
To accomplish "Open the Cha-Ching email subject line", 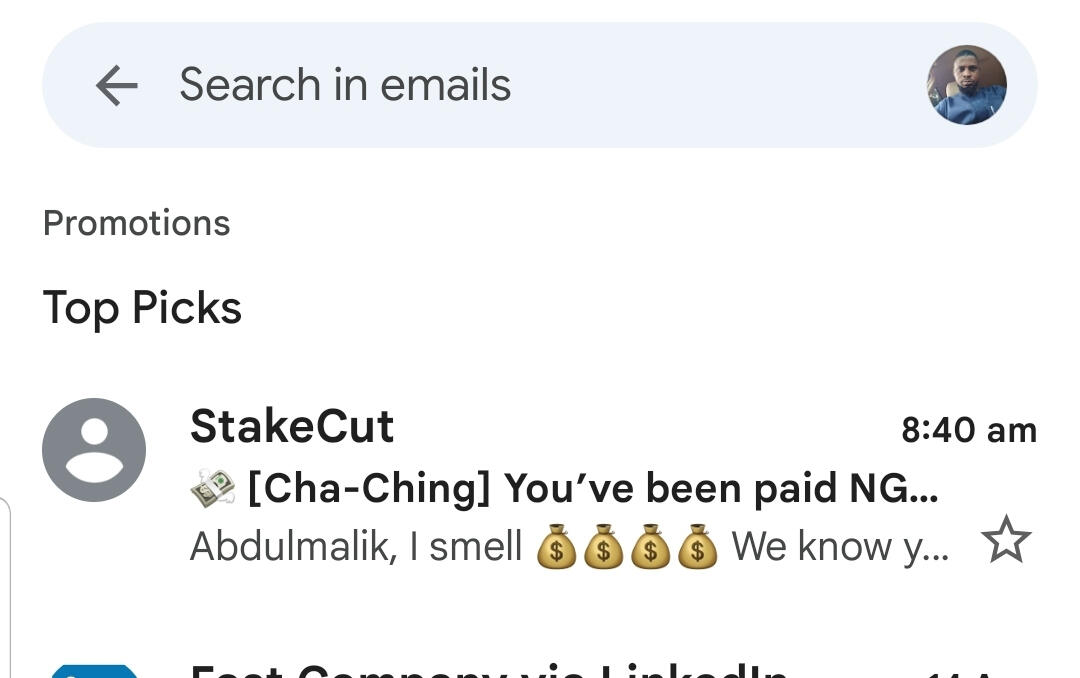I will [x=590, y=489].
